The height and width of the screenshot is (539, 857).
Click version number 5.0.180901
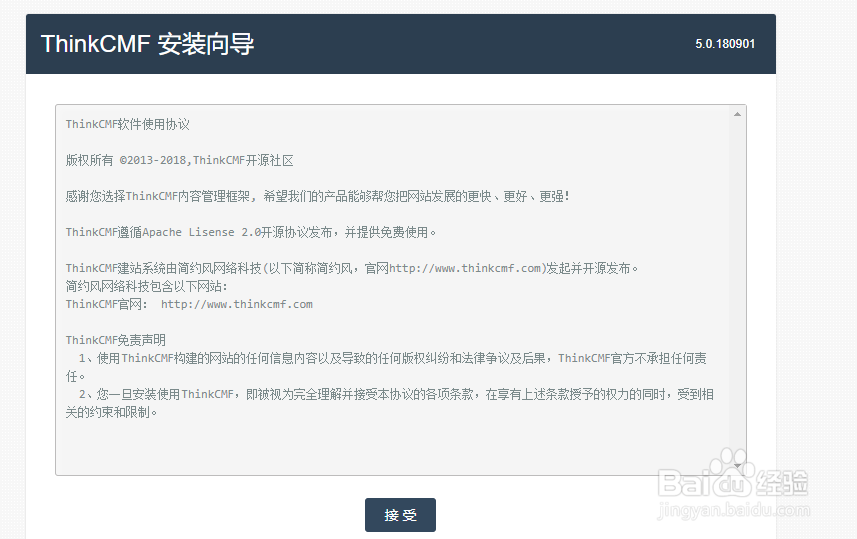pos(725,44)
